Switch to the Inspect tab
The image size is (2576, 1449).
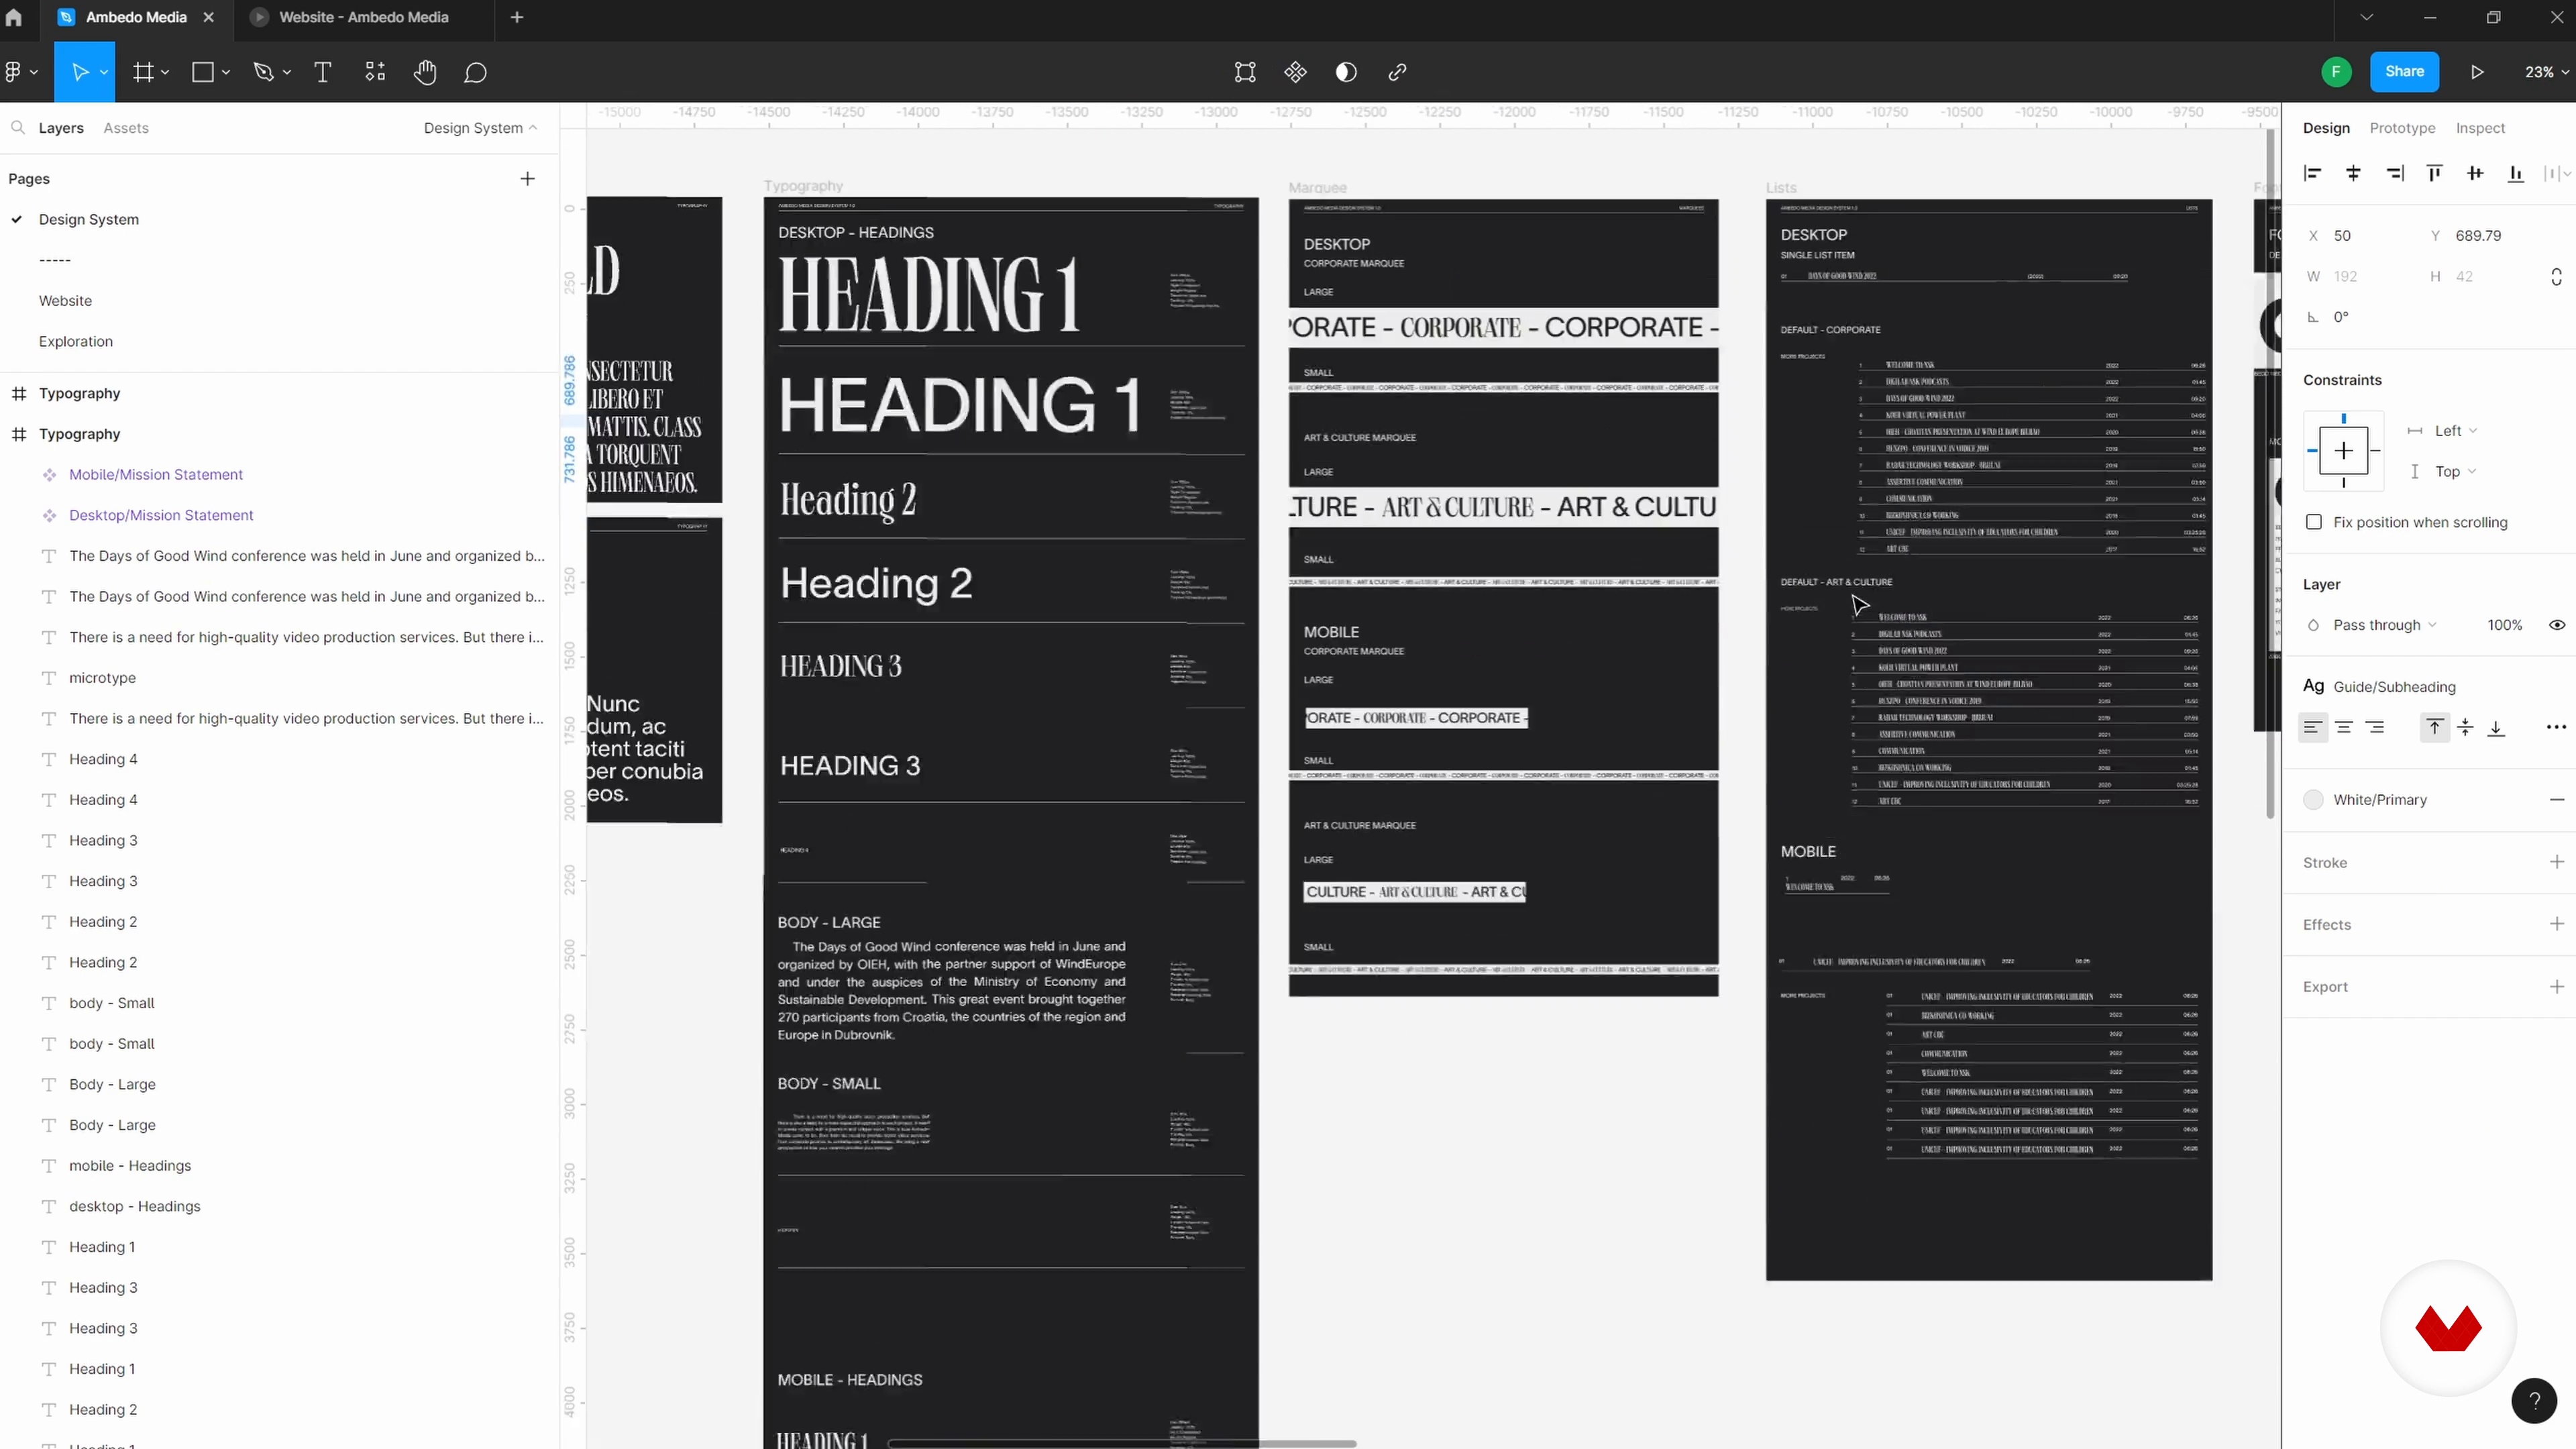point(2480,128)
